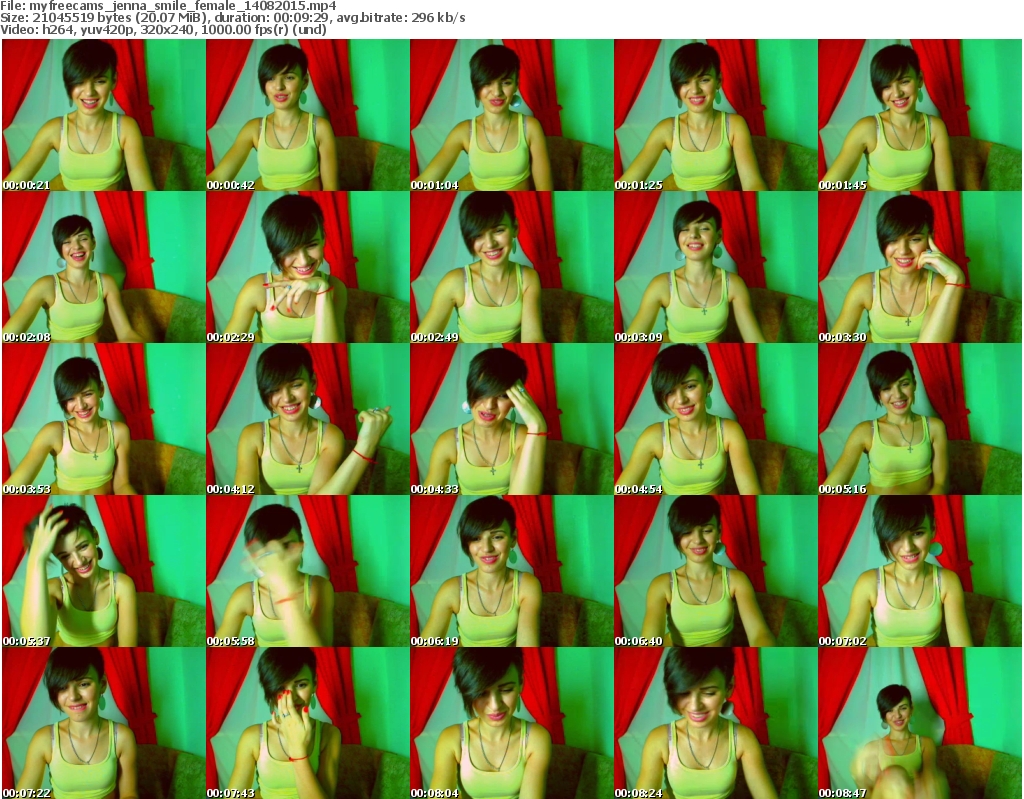Select the frame marked 00:04:12

coord(308,419)
